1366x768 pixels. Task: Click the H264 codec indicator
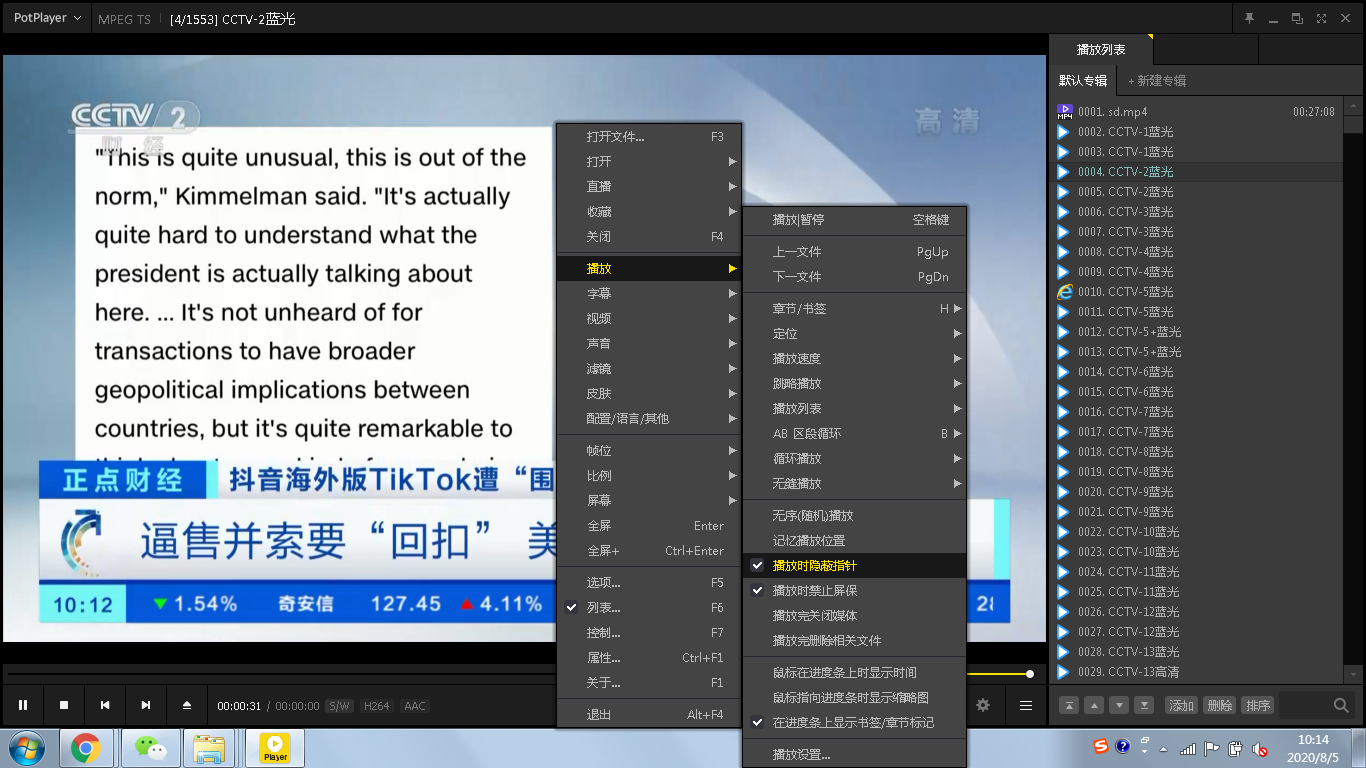pyautogui.click(x=377, y=706)
